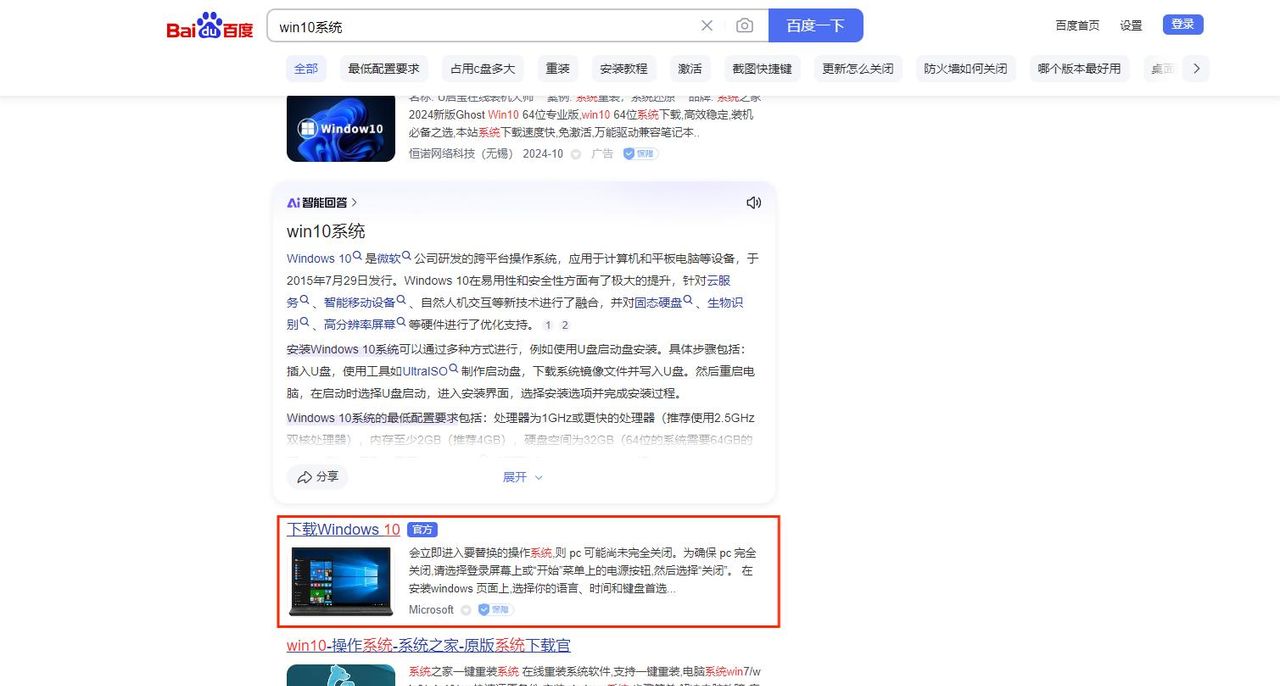Screen dimensions: 1280x686
Task: Select the 占用c盘多大 tab
Action: point(483,69)
